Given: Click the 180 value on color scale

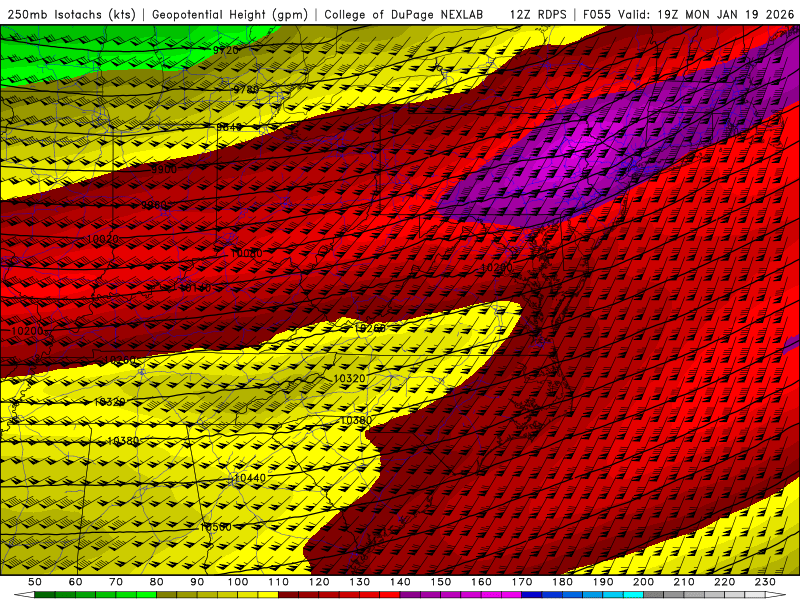Looking at the screenshot, I should click(x=562, y=582).
